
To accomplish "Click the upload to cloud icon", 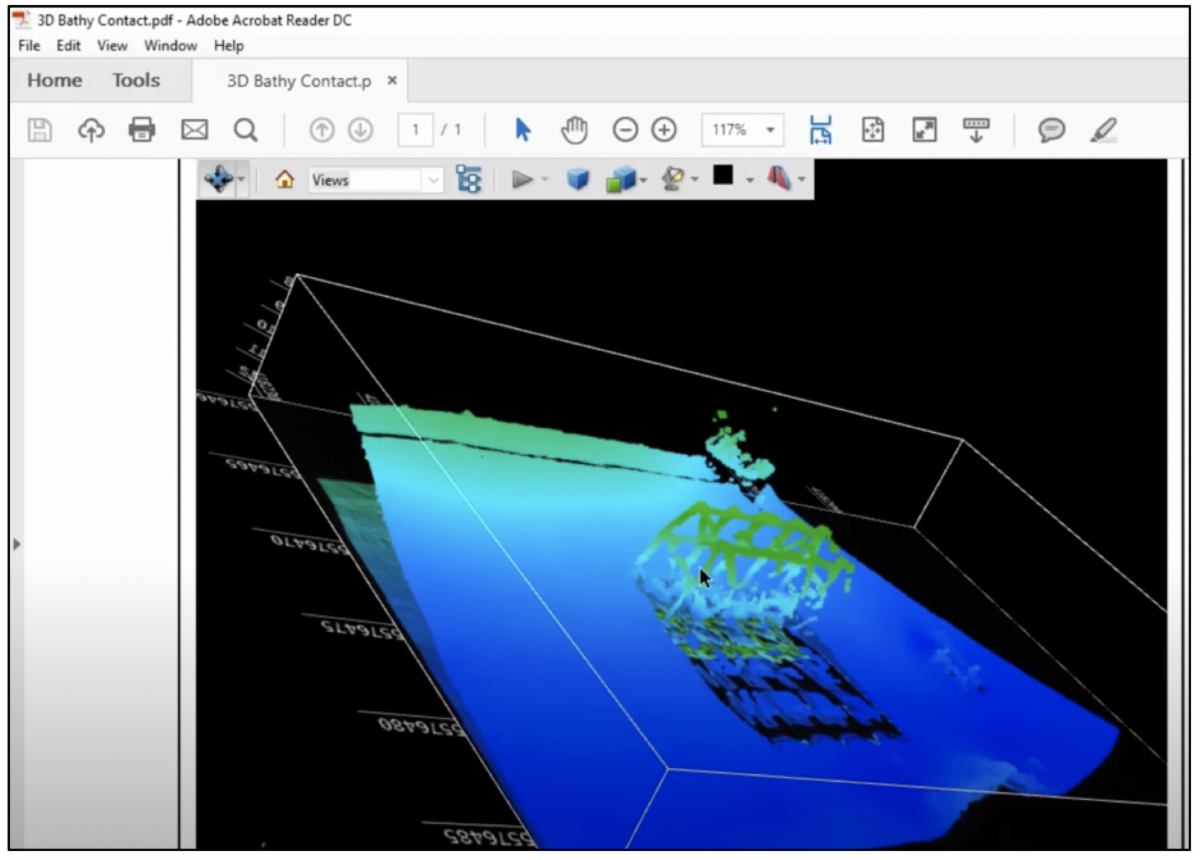I will pyautogui.click(x=91, y=130).
